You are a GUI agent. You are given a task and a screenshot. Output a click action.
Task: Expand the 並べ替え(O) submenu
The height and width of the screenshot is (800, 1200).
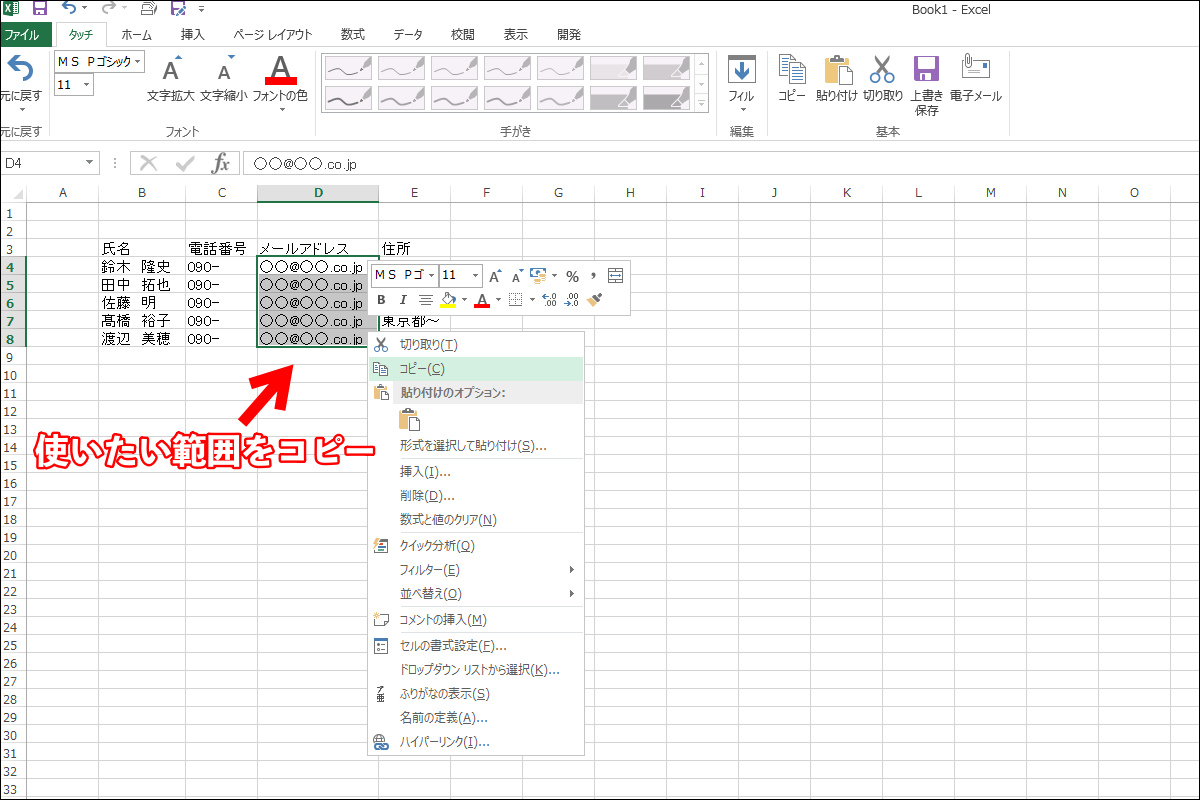click(x=476, y=594)
